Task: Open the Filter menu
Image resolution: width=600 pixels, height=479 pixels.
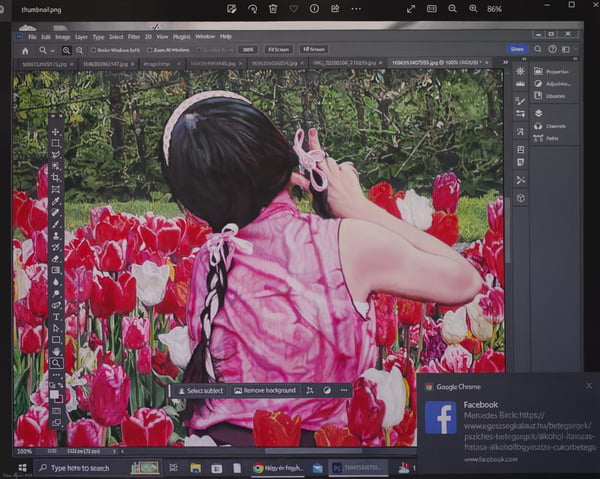Action: [134, 37]
